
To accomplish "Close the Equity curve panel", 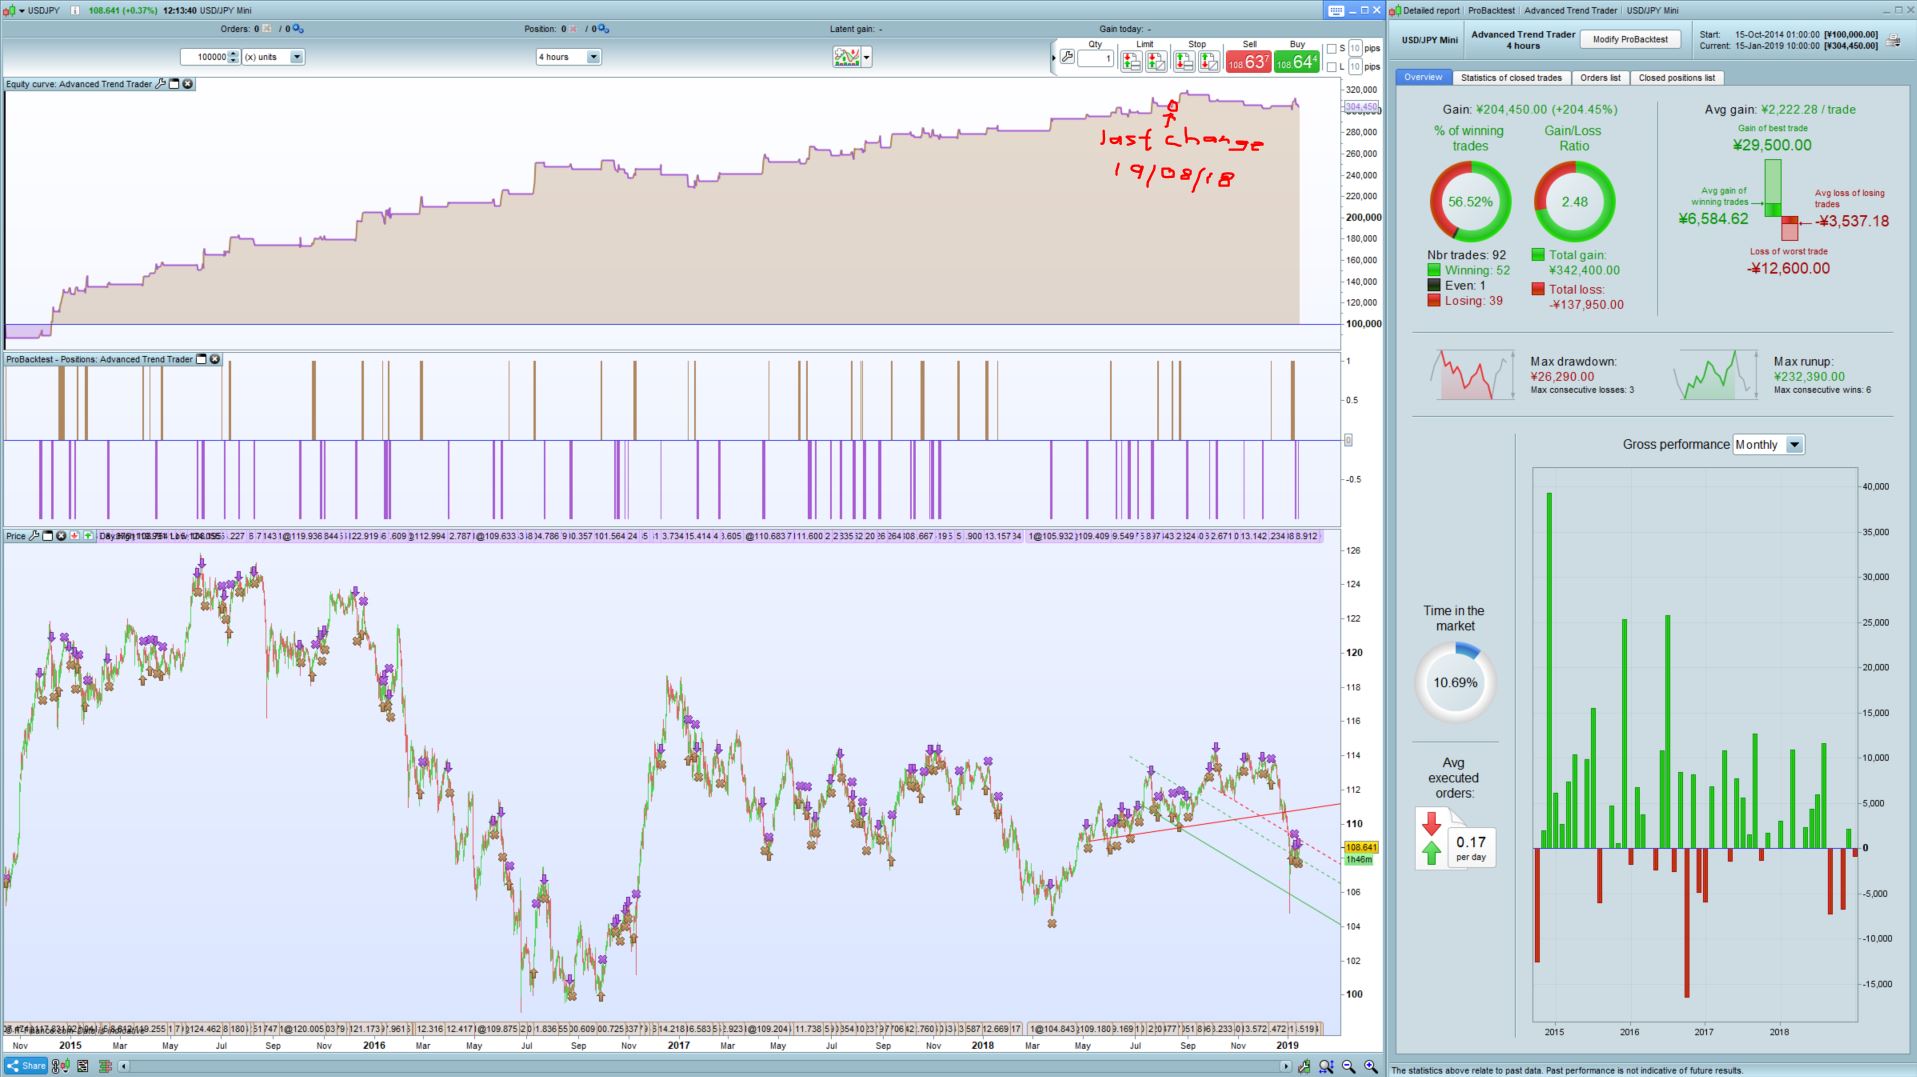I will (188, 84).
